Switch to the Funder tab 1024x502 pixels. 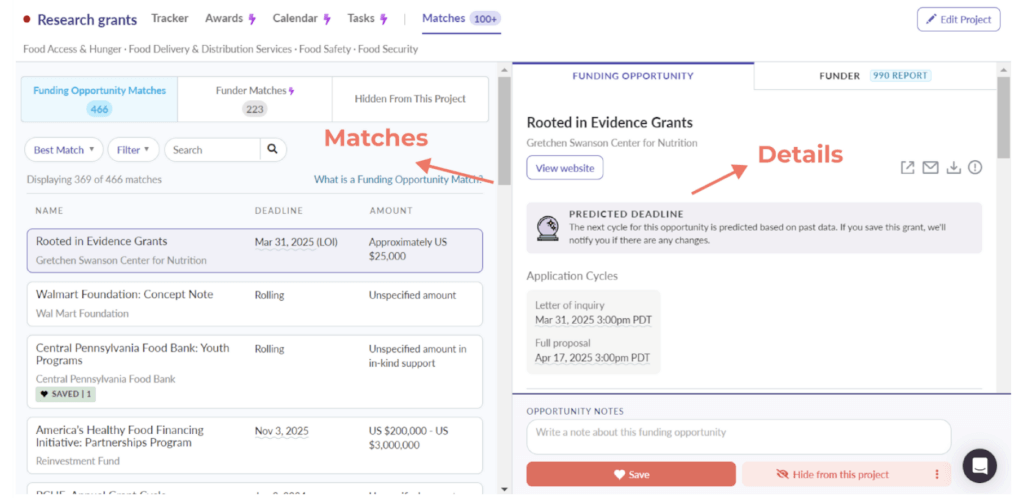point(874,76)
